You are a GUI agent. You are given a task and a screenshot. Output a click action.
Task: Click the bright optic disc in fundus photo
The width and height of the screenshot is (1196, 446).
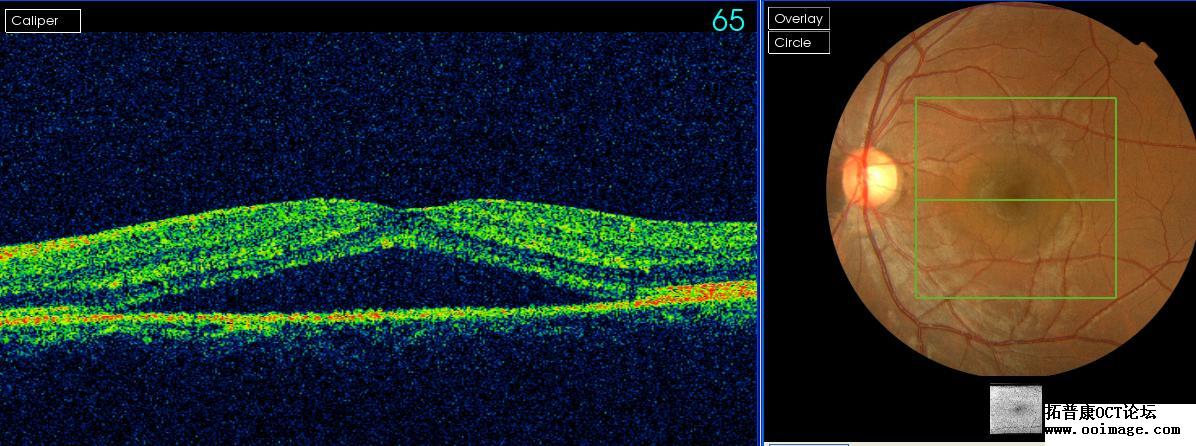[x=870, y=176]
